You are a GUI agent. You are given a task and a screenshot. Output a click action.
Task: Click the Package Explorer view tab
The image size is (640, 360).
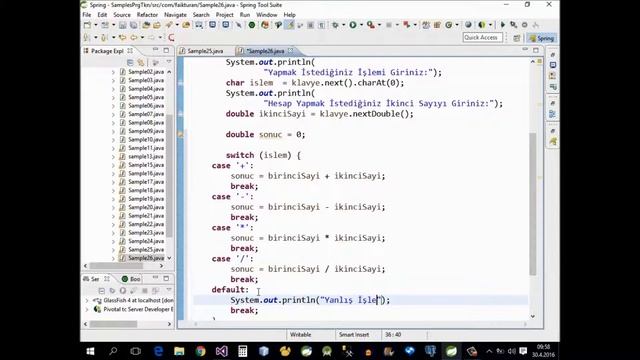coord(107,51)
